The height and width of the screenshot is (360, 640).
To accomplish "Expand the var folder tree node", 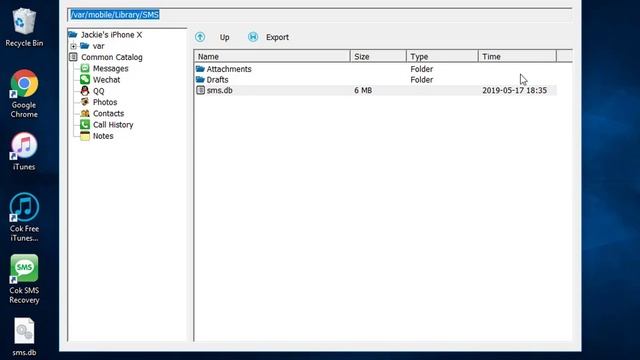I will [73, 46].
